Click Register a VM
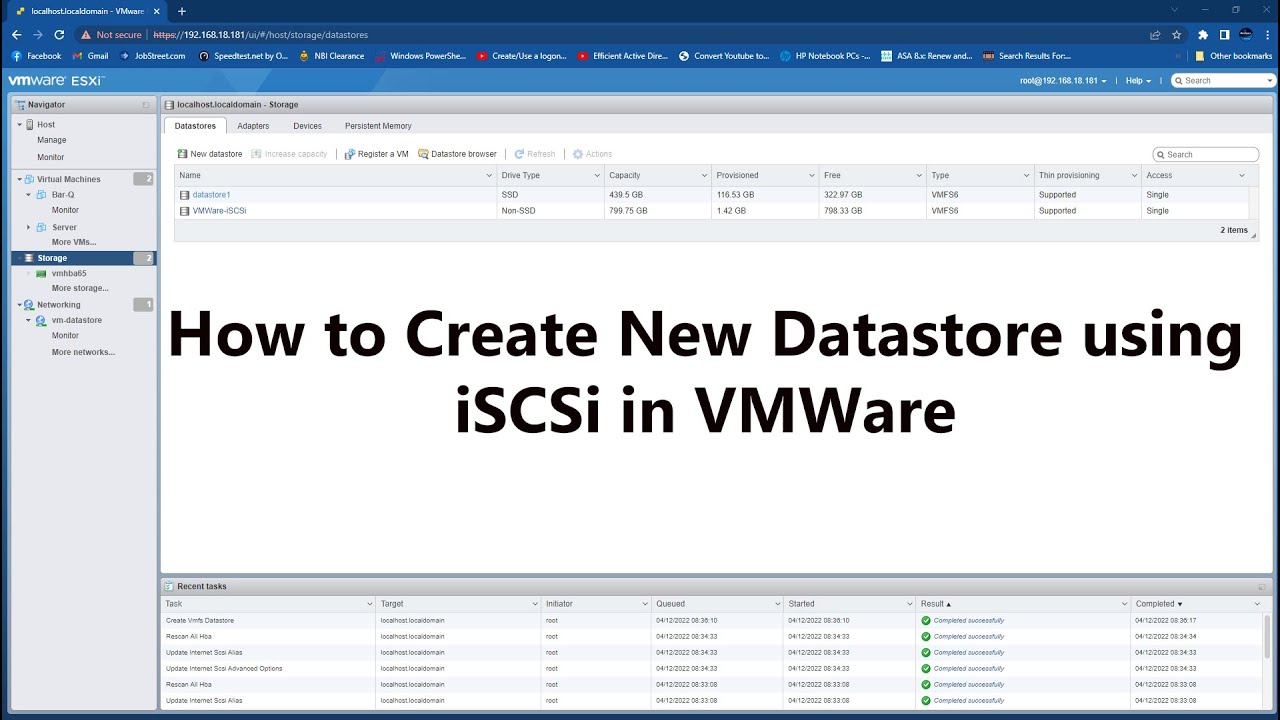 376,154
